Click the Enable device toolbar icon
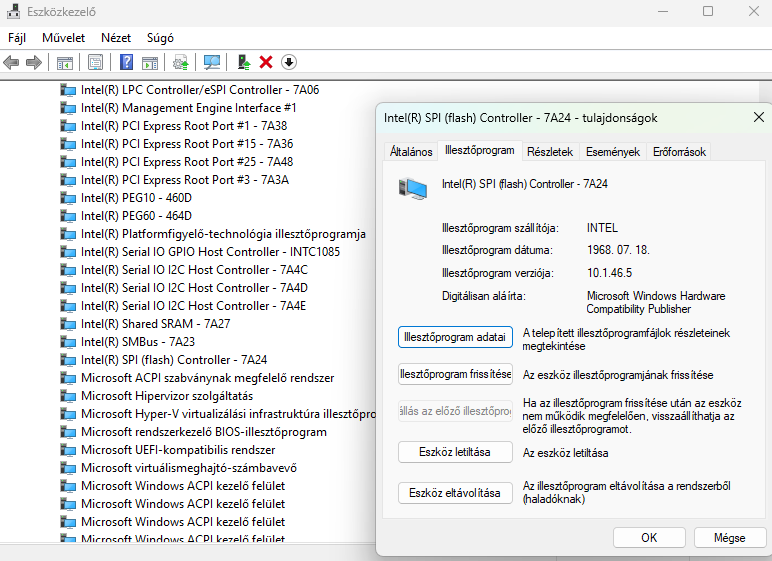The height and width of the screenshot is (561, 772). click(244, 63)
